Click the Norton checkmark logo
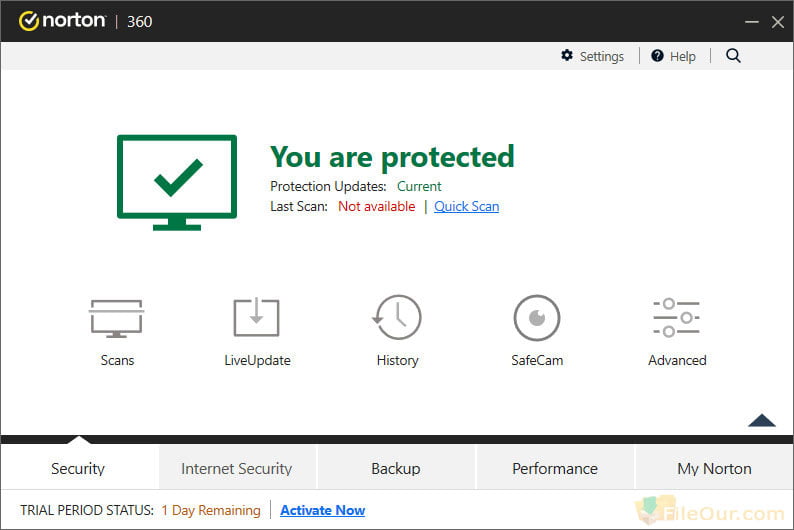Screen dimensions: 794x530 29,21
